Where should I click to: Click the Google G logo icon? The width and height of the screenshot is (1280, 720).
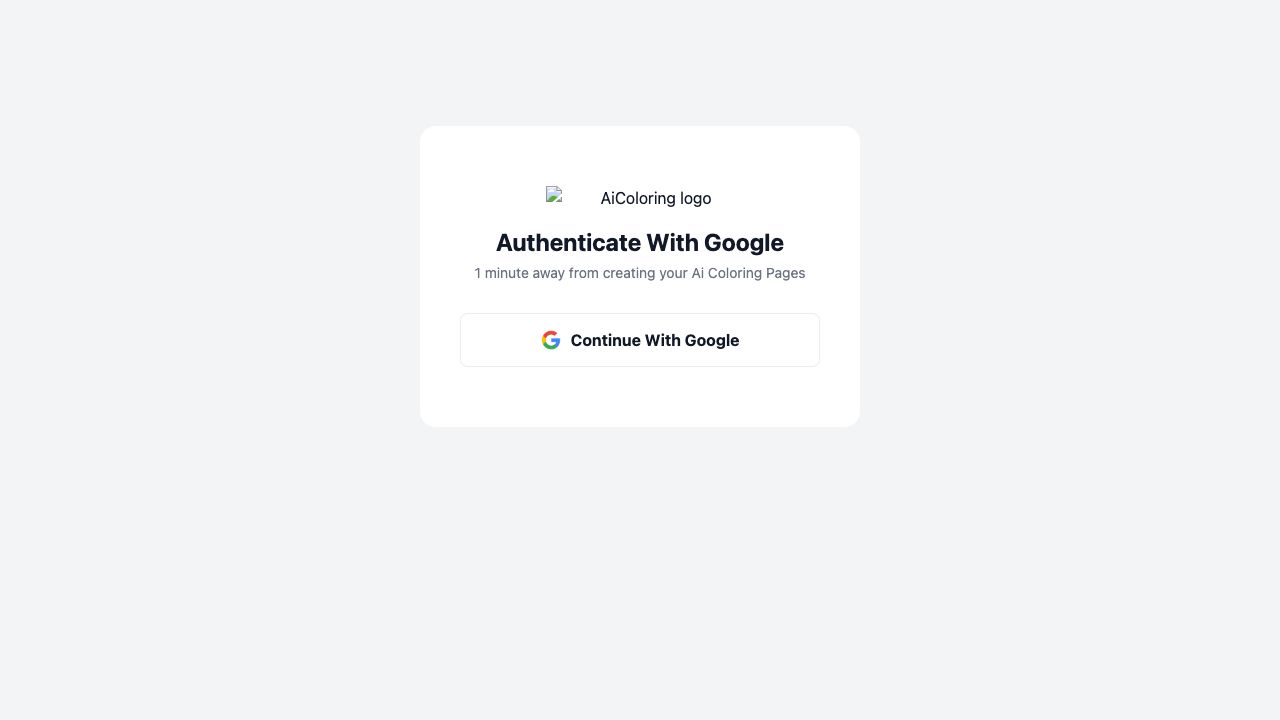551,340
